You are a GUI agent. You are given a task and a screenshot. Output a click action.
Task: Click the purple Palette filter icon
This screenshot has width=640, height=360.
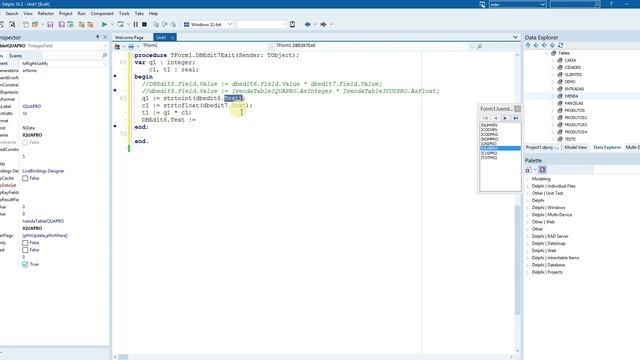542,170
